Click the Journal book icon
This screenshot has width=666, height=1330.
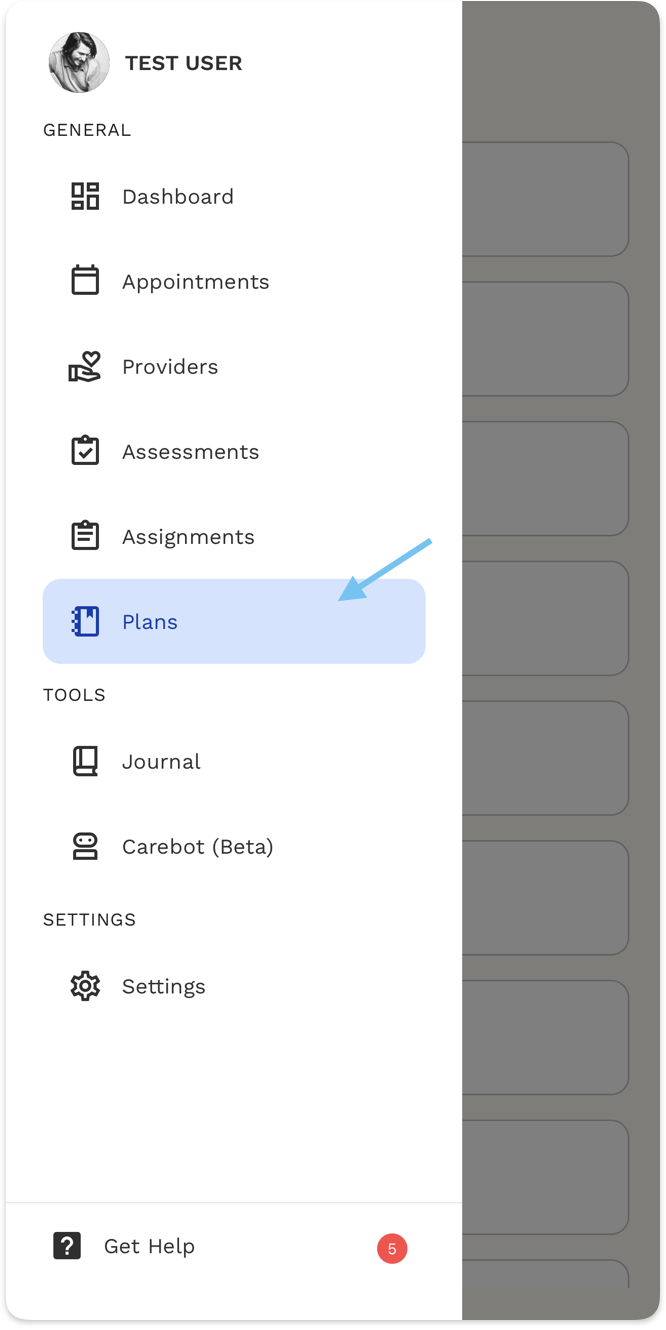click(85, 762)
